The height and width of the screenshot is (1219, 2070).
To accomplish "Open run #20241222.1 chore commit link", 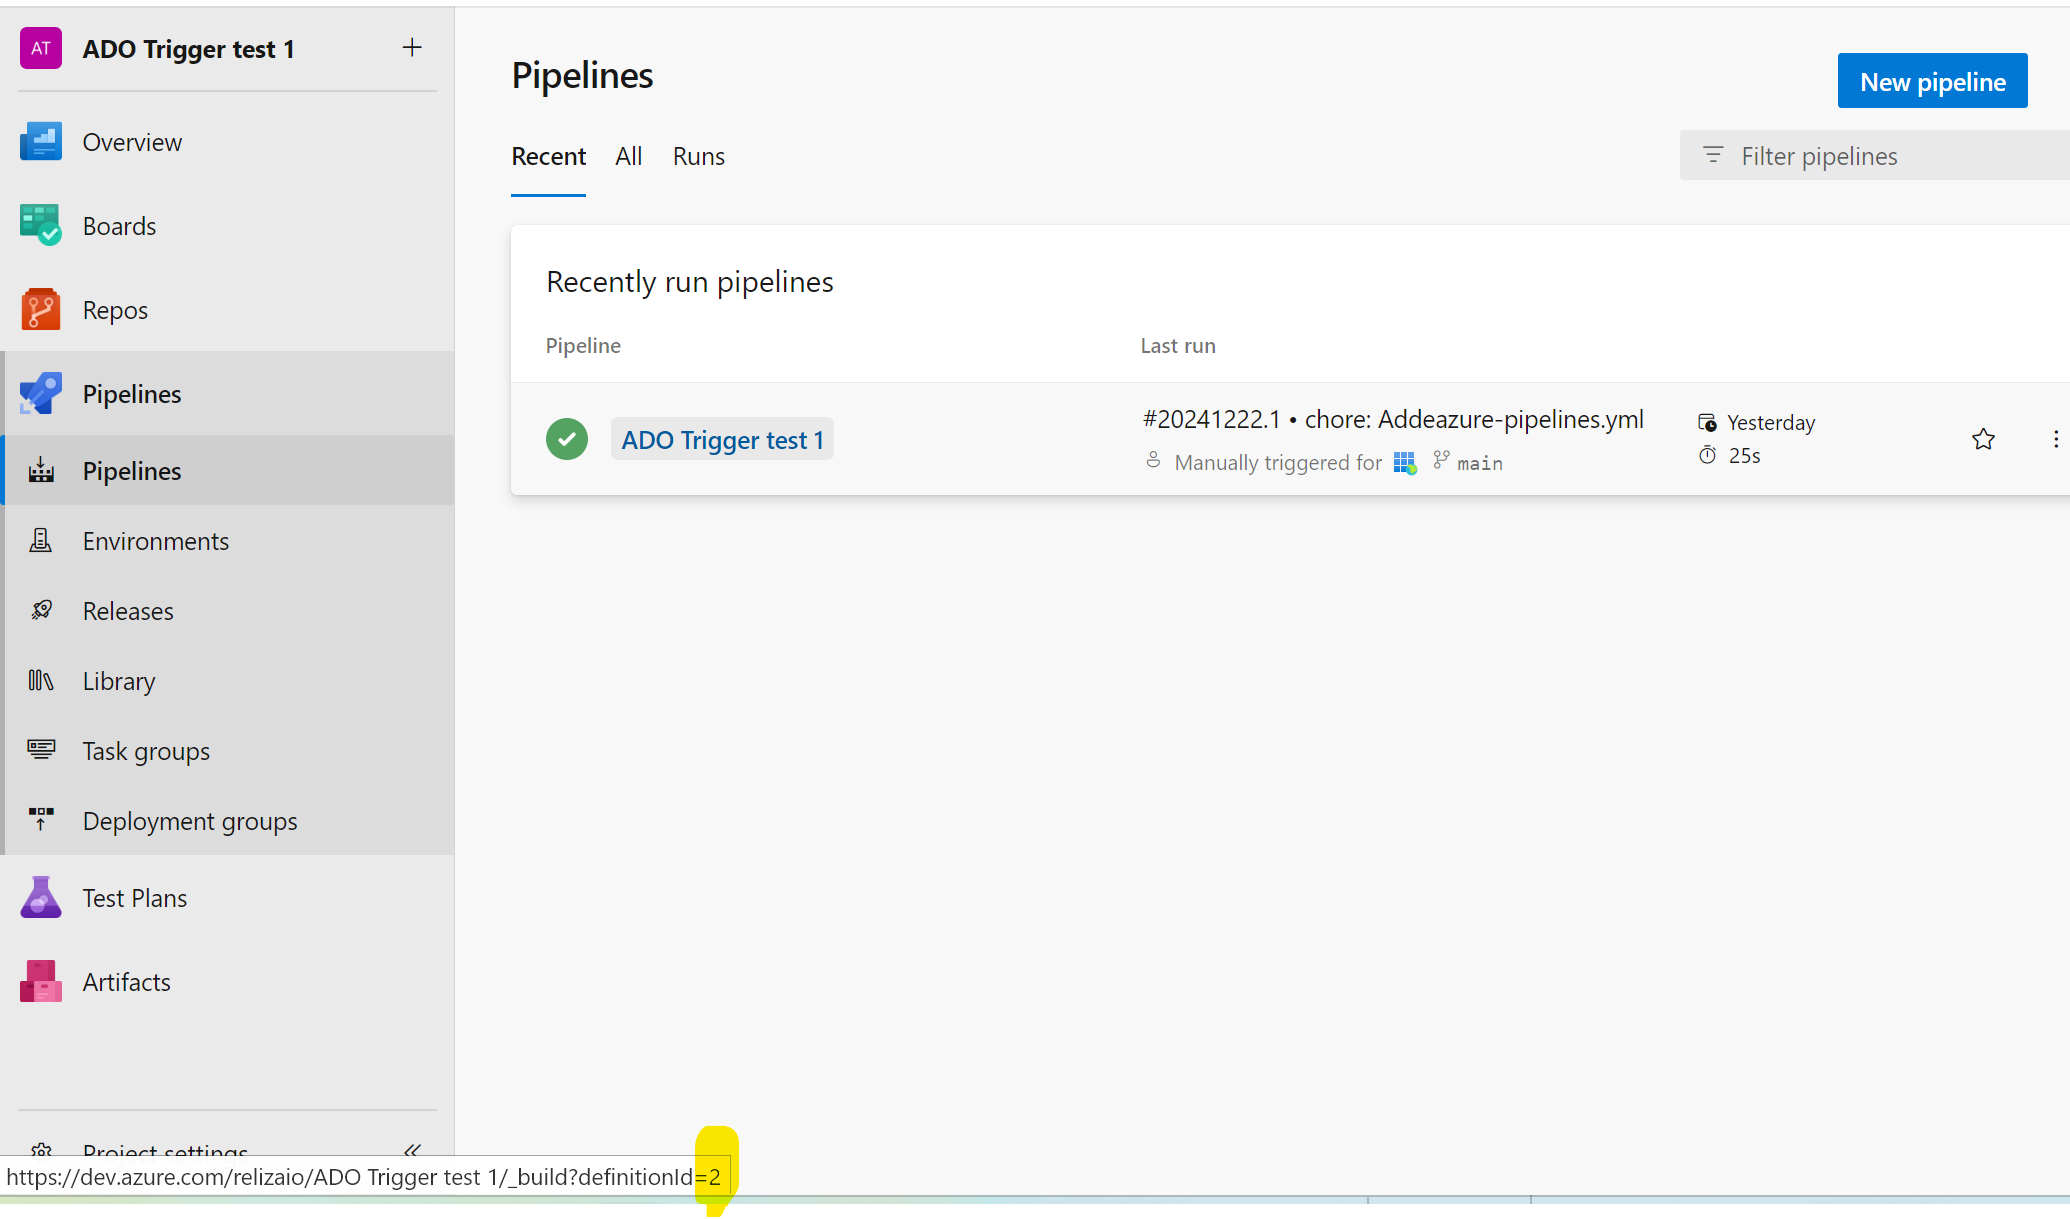I will point(1393,419).
